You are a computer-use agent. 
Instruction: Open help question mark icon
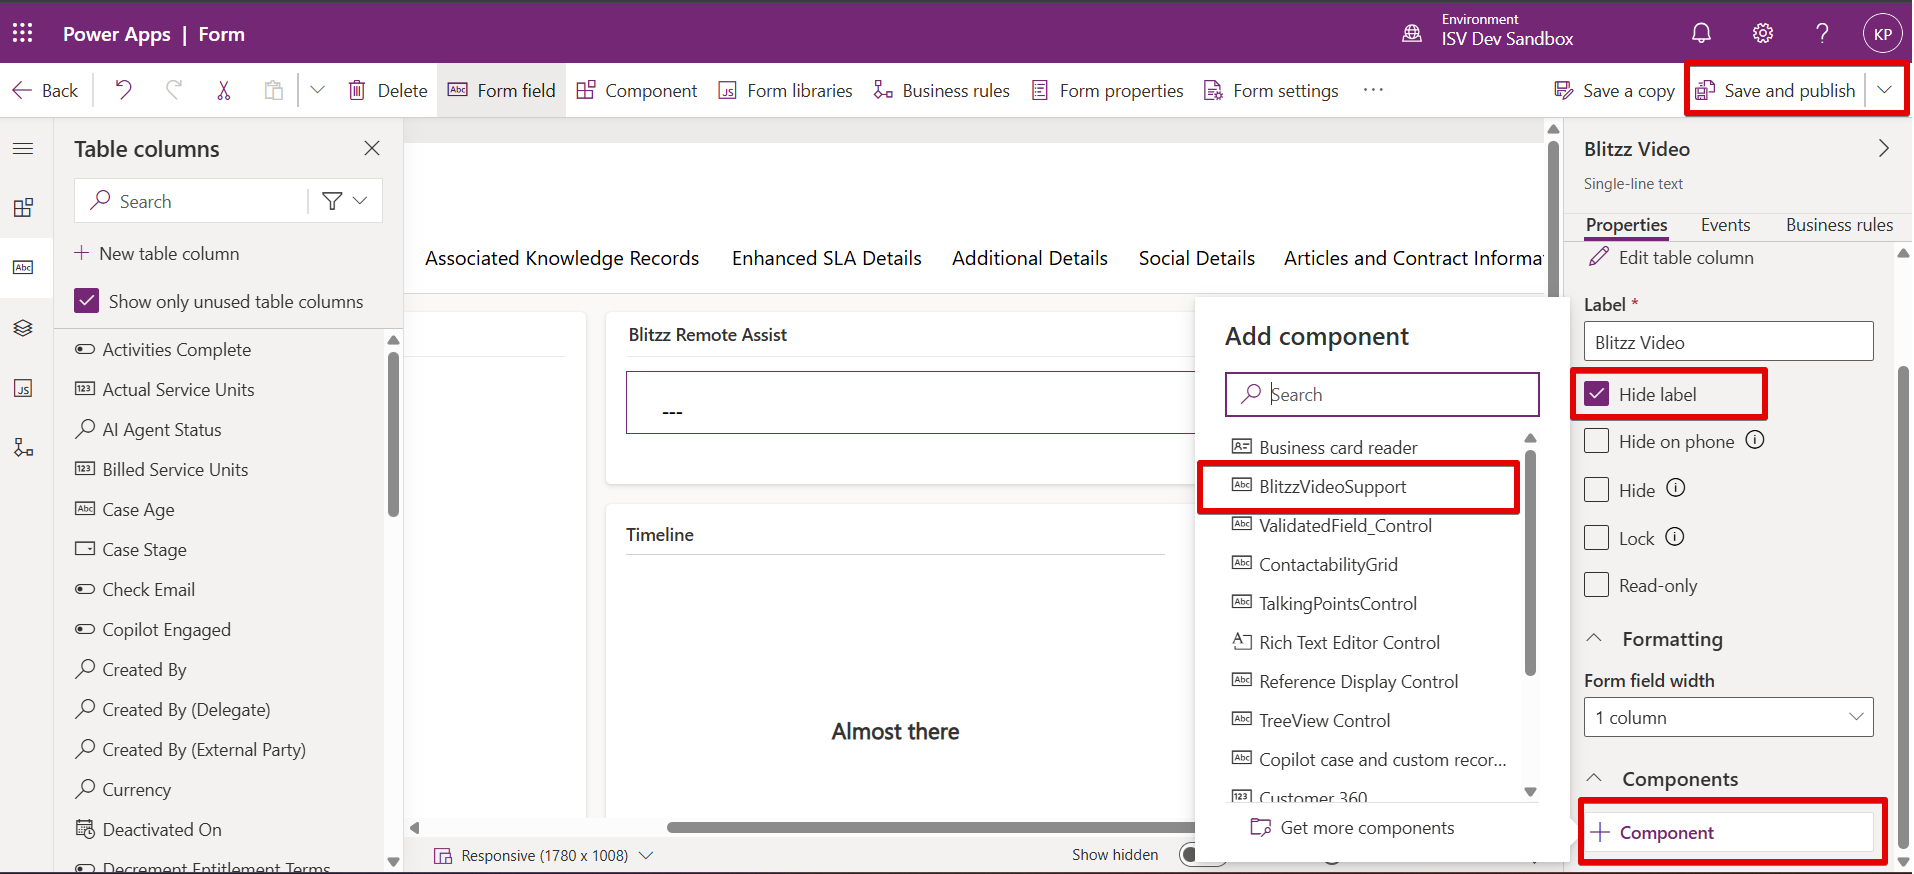1822,34
